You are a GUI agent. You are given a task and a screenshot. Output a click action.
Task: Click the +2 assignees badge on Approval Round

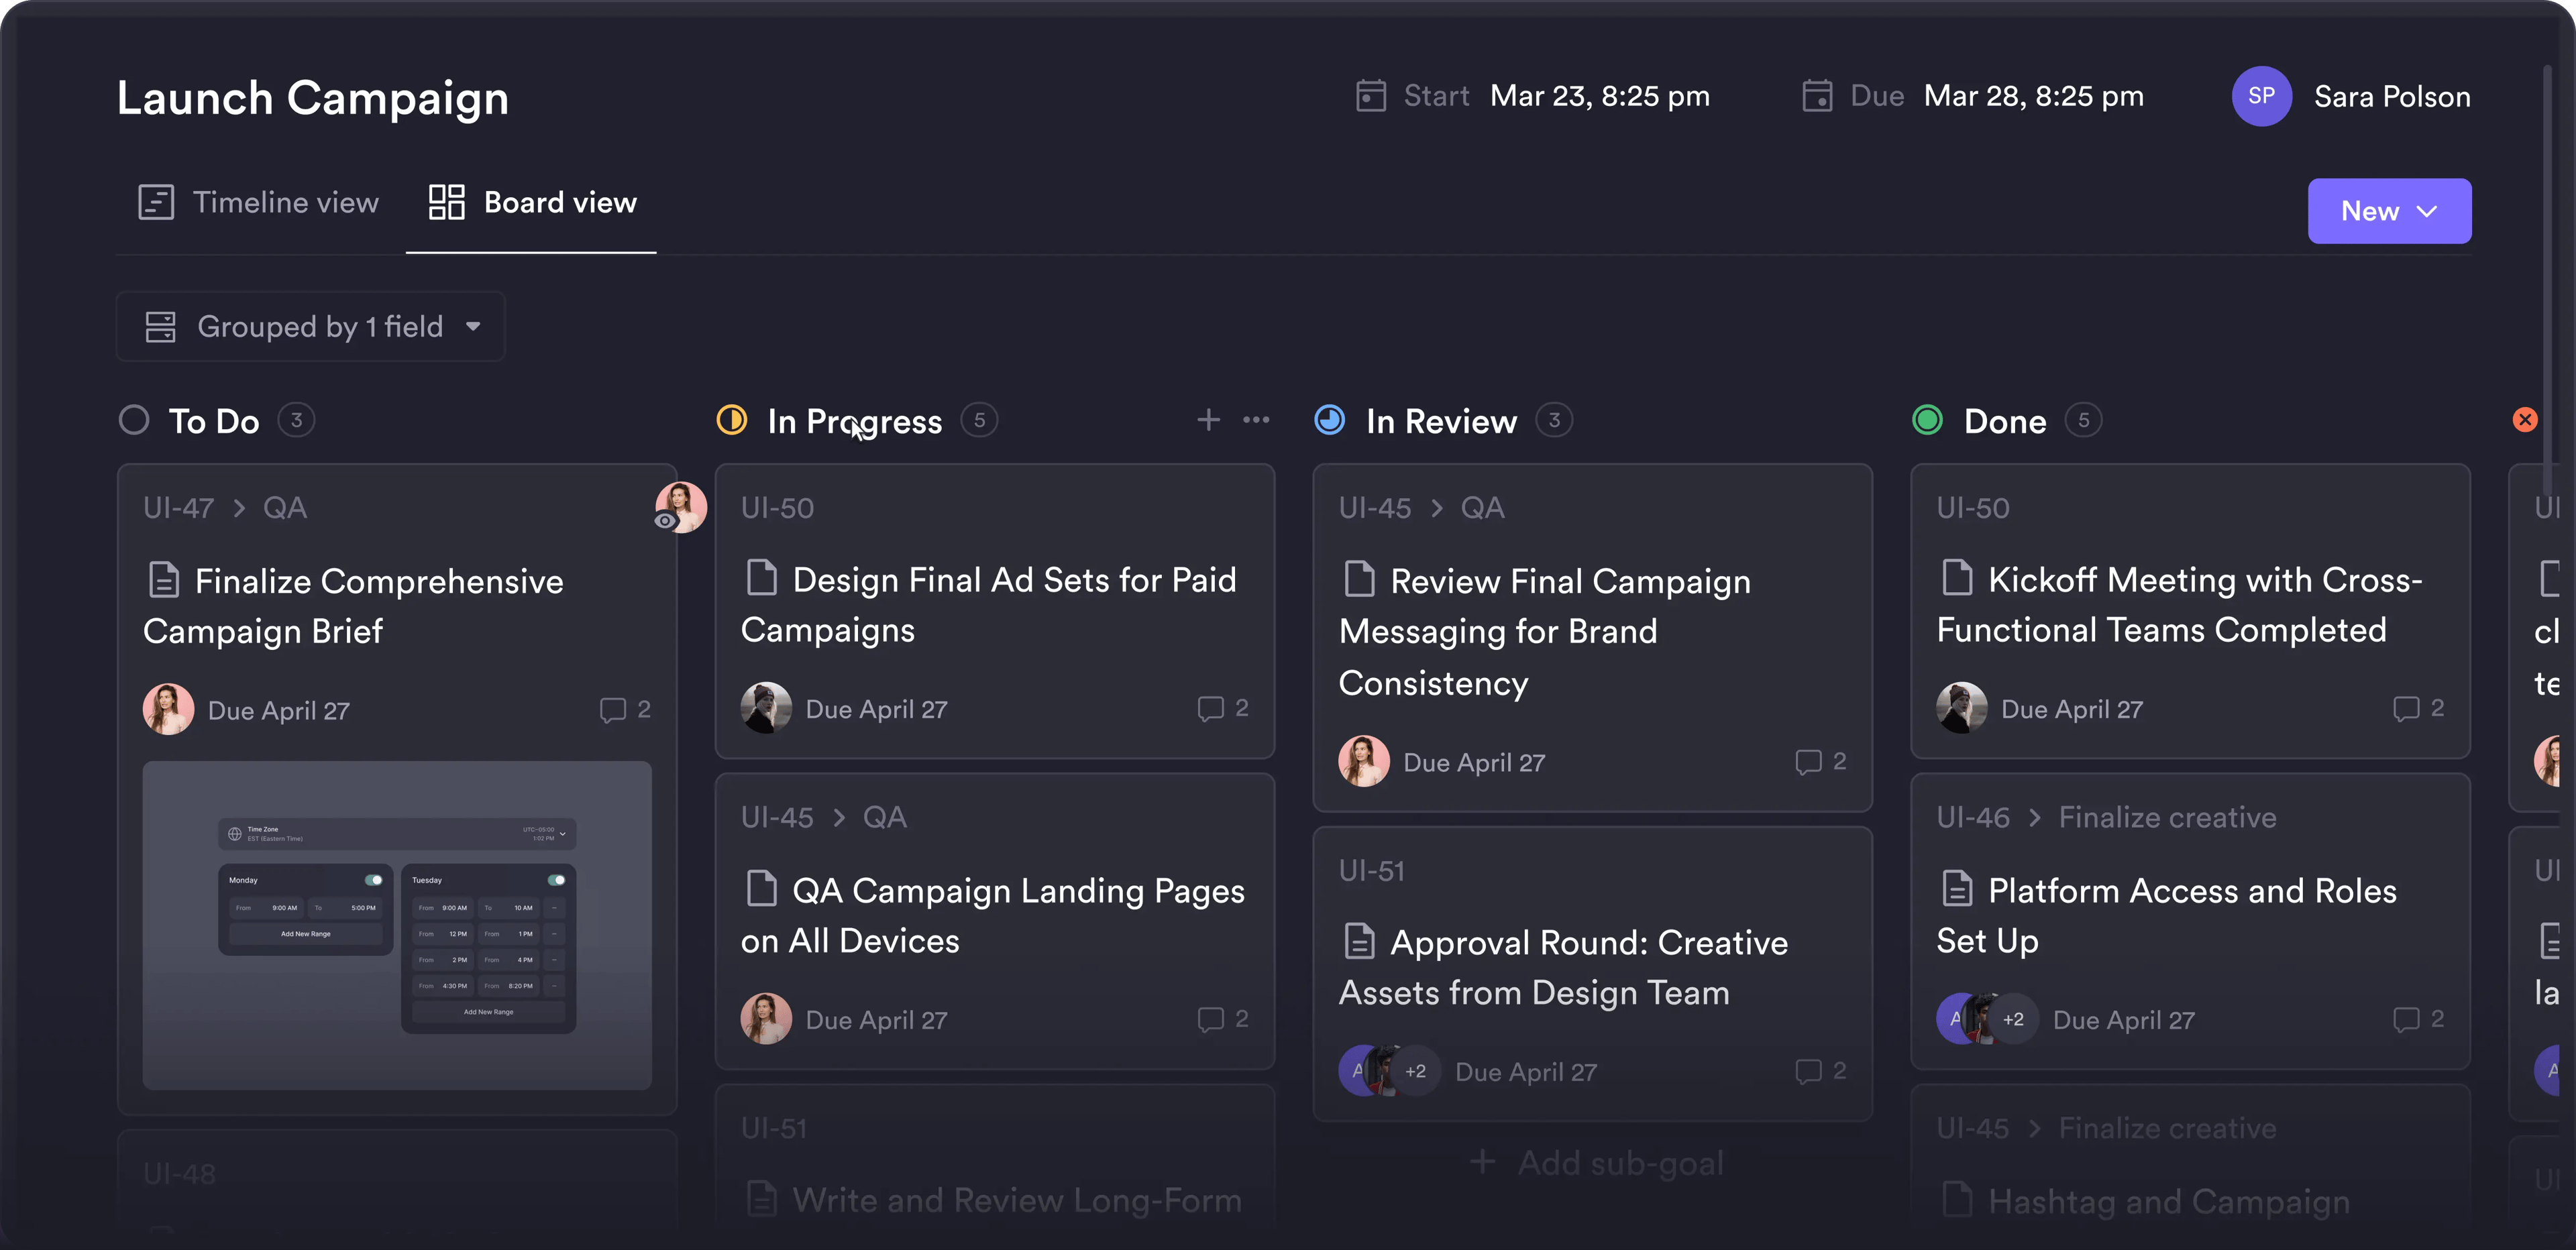click(1415, 1071)
